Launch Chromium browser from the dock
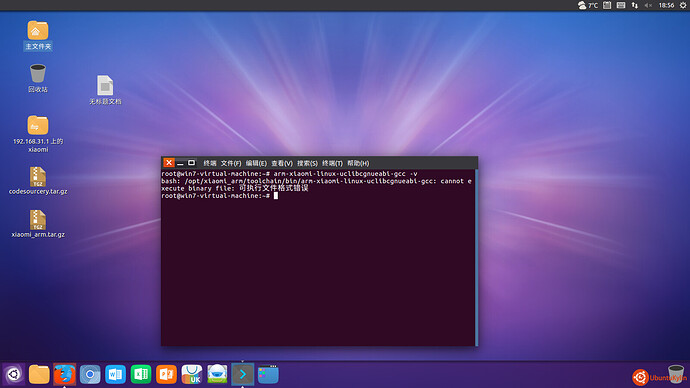This screenshot has height=388, width=690. [90, 374]
